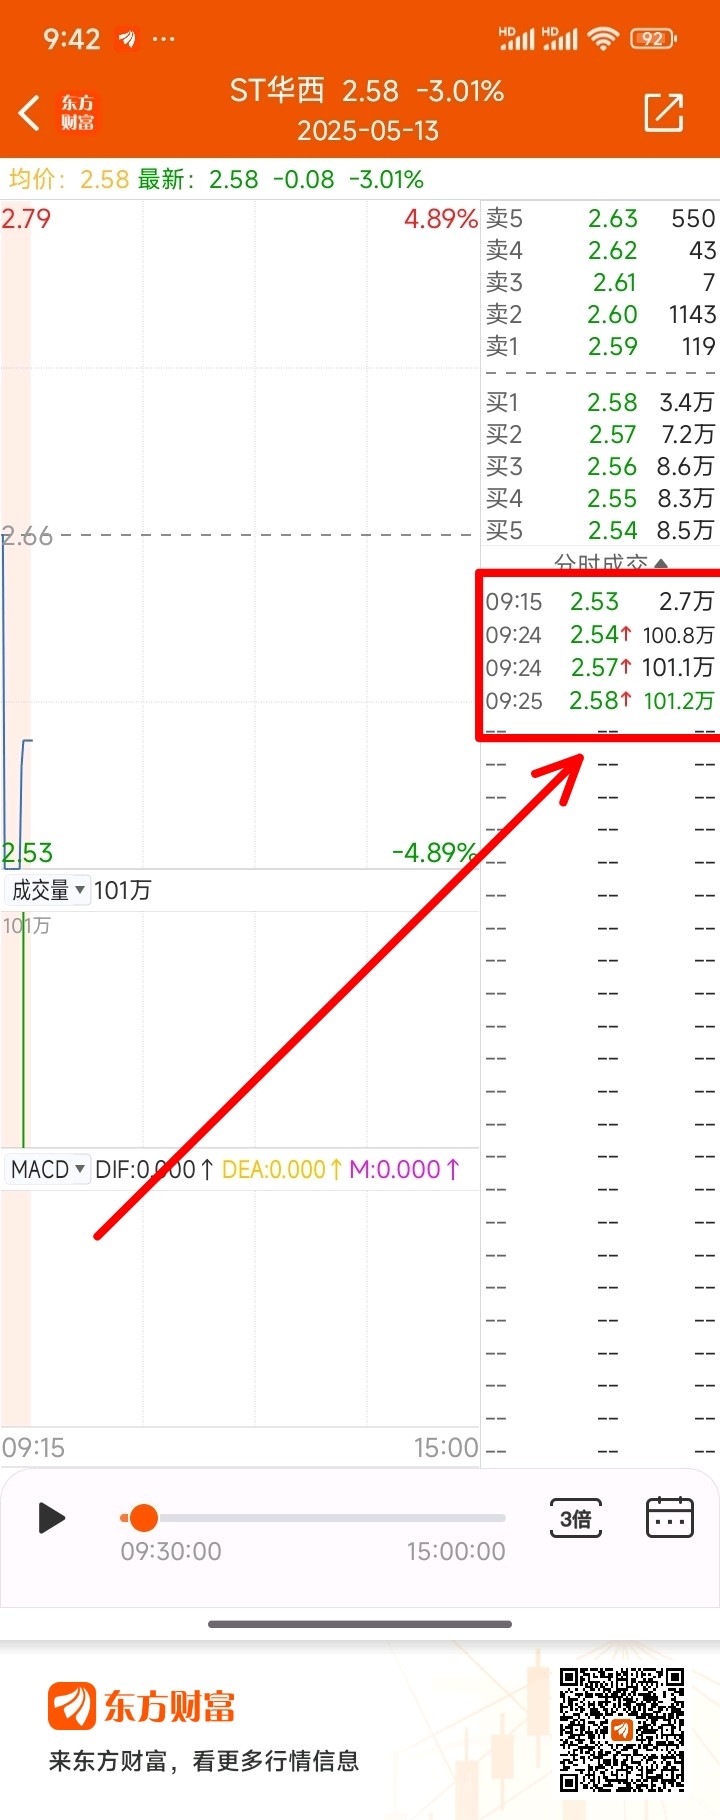Tap the Wi-Fi status icon

(603, 39)
